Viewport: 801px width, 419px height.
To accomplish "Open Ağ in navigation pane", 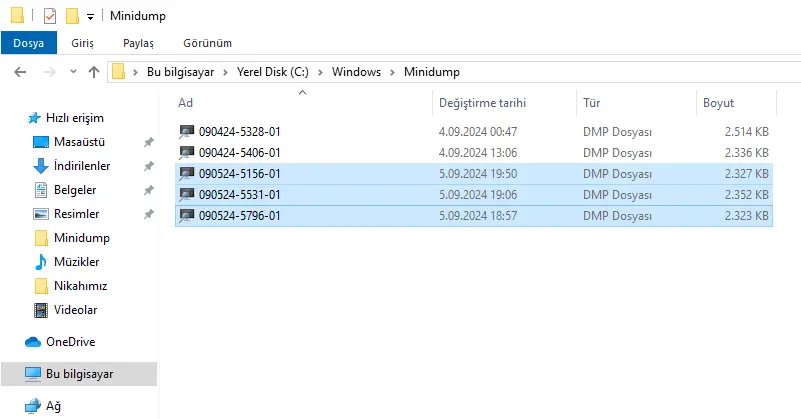I will click(53, 406).
